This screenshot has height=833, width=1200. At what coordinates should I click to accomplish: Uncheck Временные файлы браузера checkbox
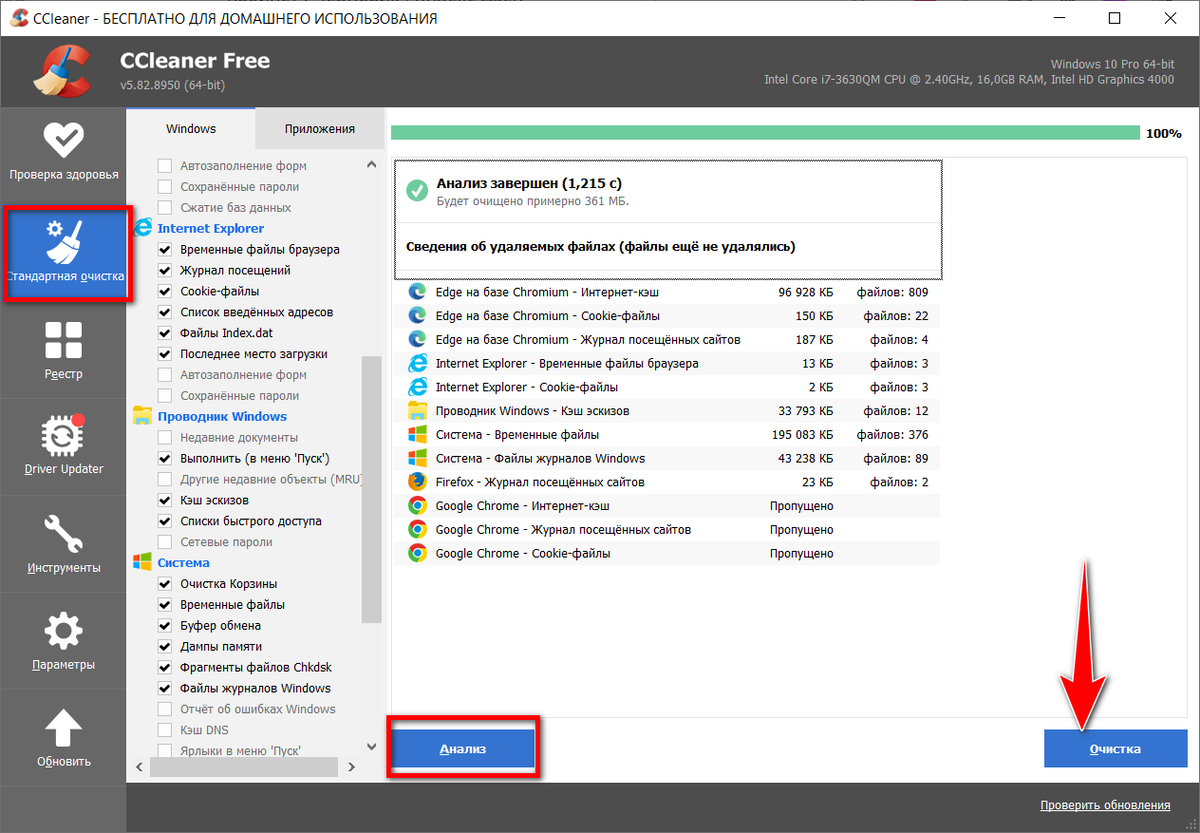tap(165, 249)
